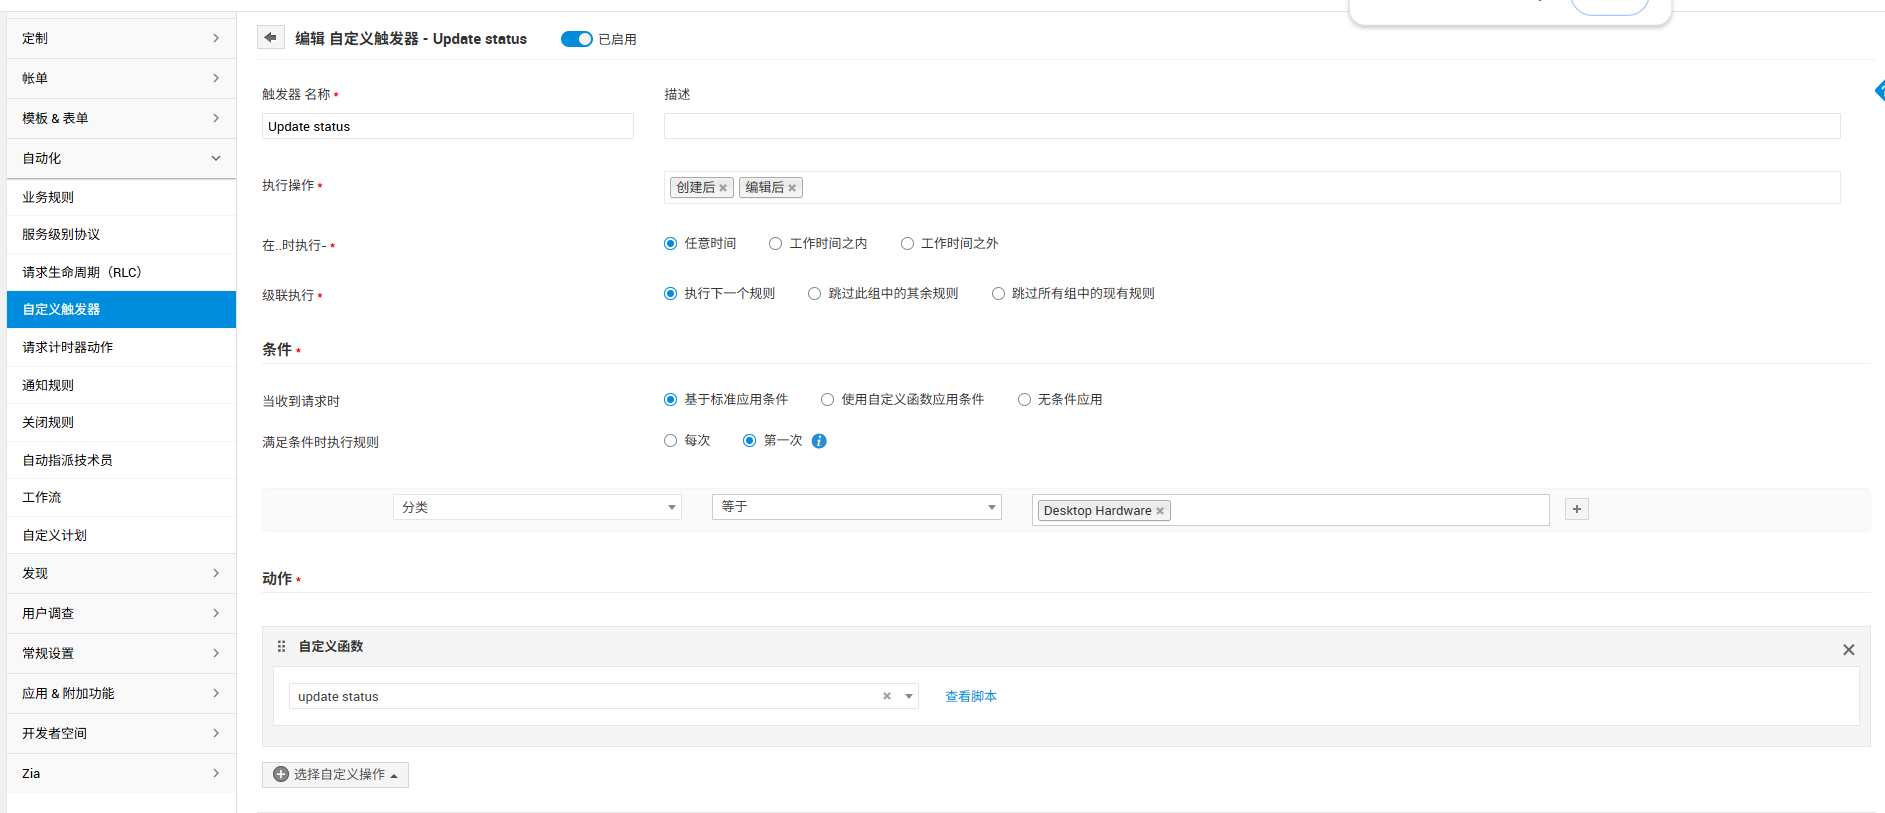Image resolution: width=1885 pixels, height=813 pixels.
Task: Remove the 编辑后 tag from 执行操作
Action: coord(792,188)
